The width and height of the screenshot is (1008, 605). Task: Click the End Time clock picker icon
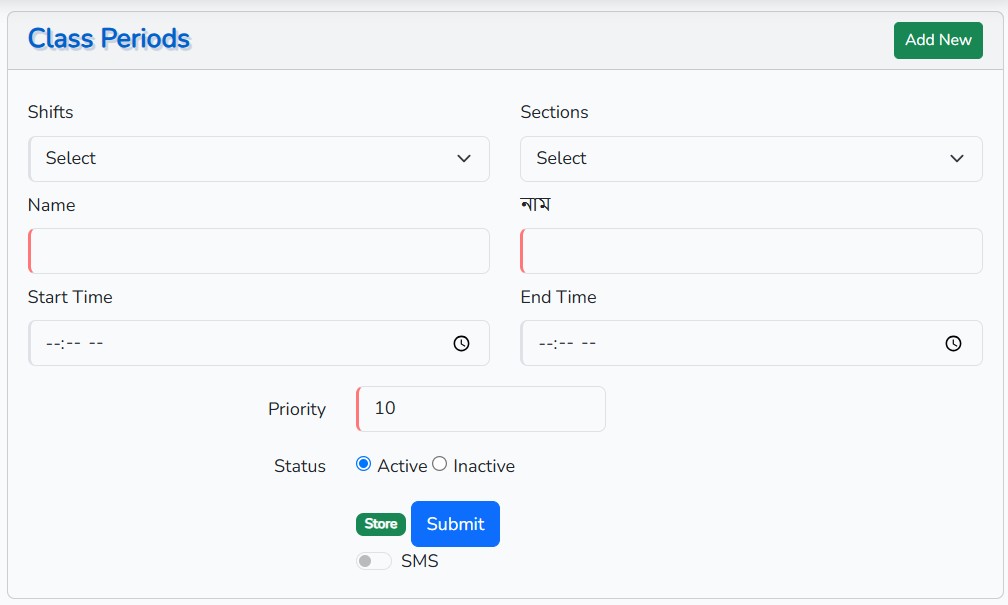pyautogui.click(x=953, y=343)
